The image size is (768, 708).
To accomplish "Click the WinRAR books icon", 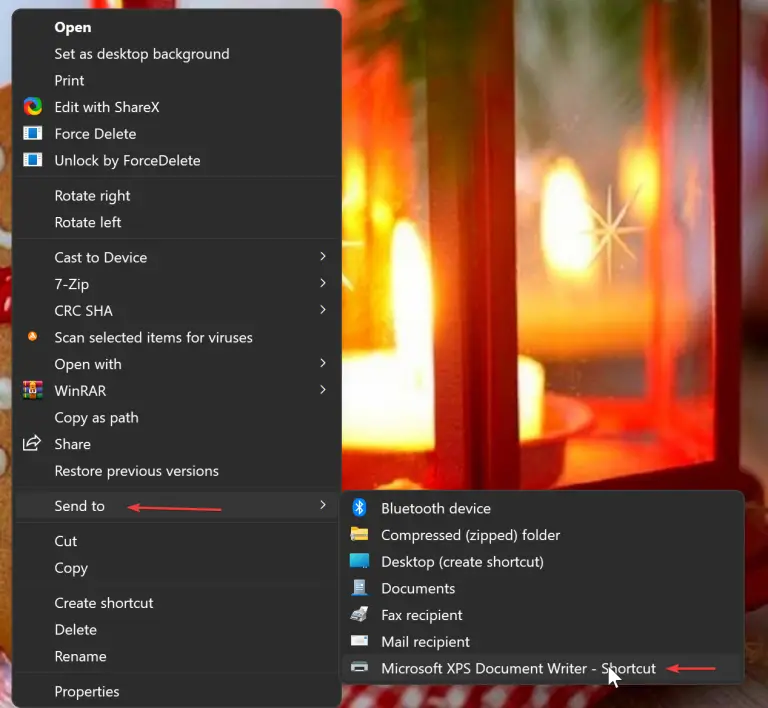I will coord(33,390).
